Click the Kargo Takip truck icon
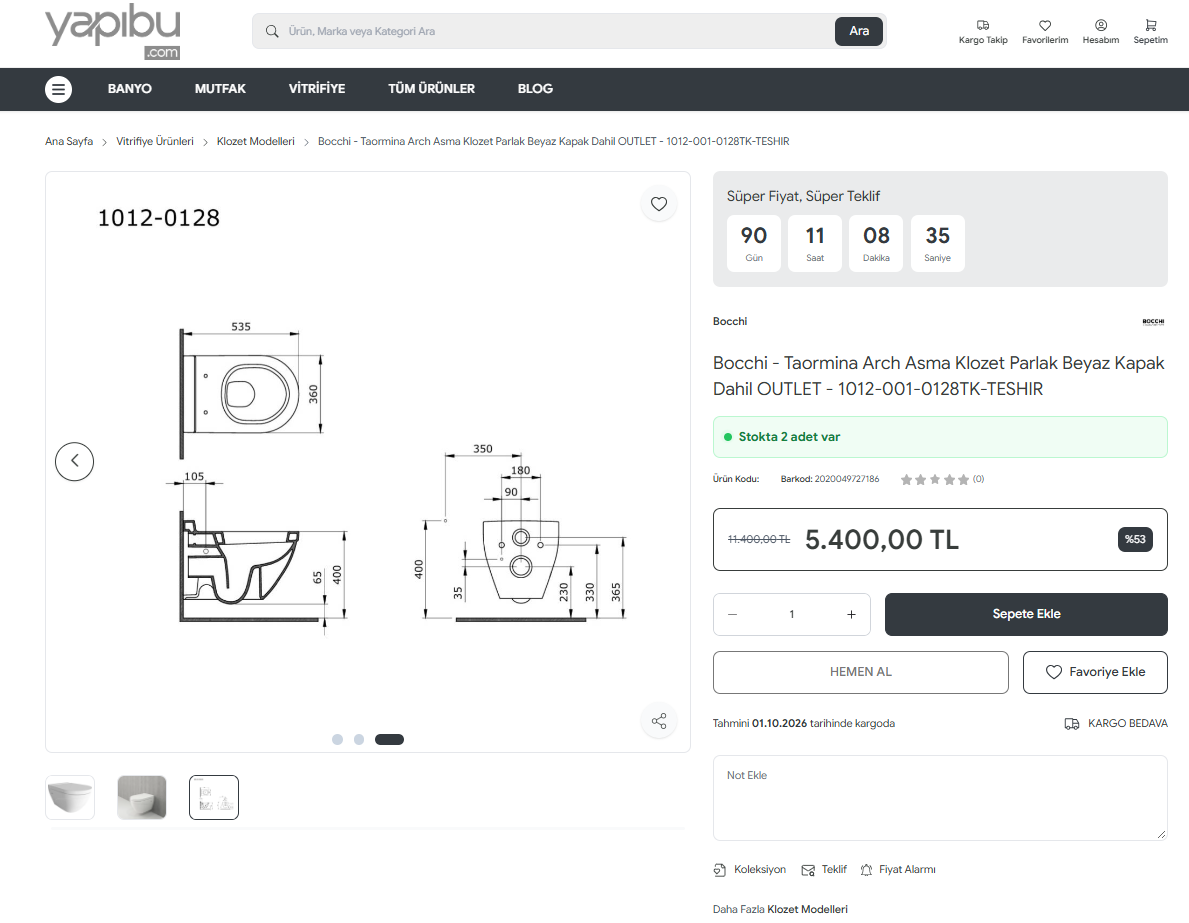Image resolution: width=1189 pixels, height=923 pixels. (x=983, y=25)
